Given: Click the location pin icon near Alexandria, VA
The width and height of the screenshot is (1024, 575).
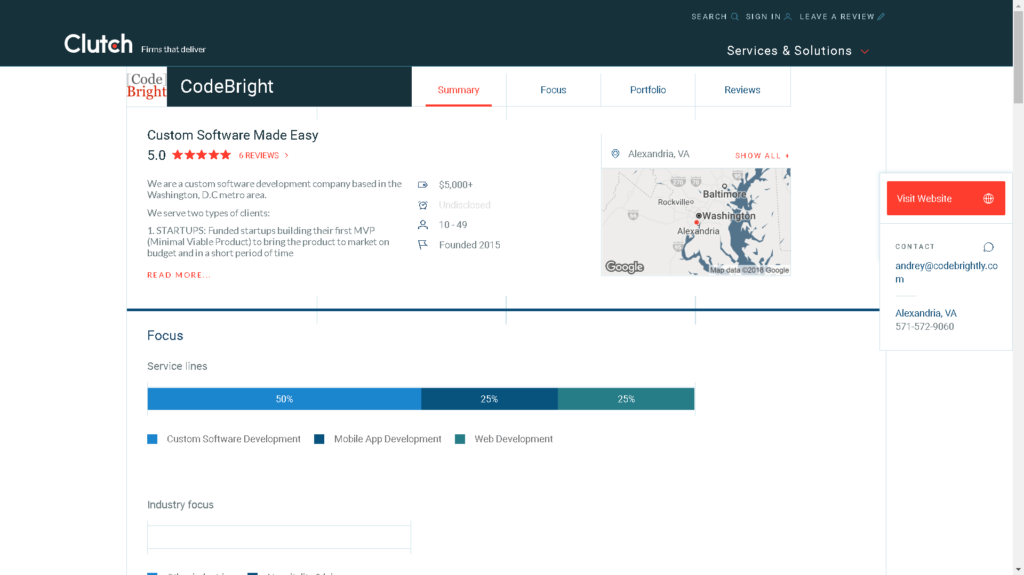Looking at the screenshot, I should click(x=616, y=154).
